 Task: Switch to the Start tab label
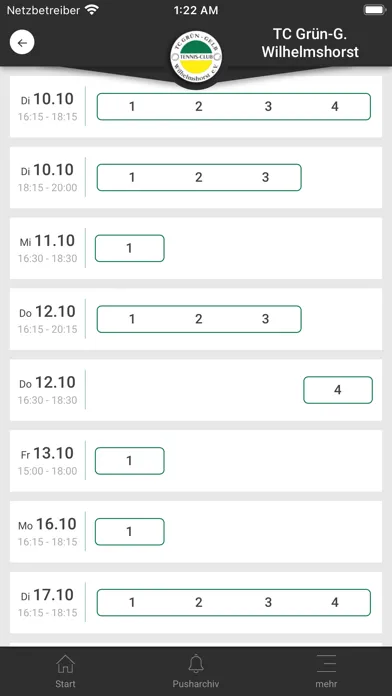tap(65, 684)
